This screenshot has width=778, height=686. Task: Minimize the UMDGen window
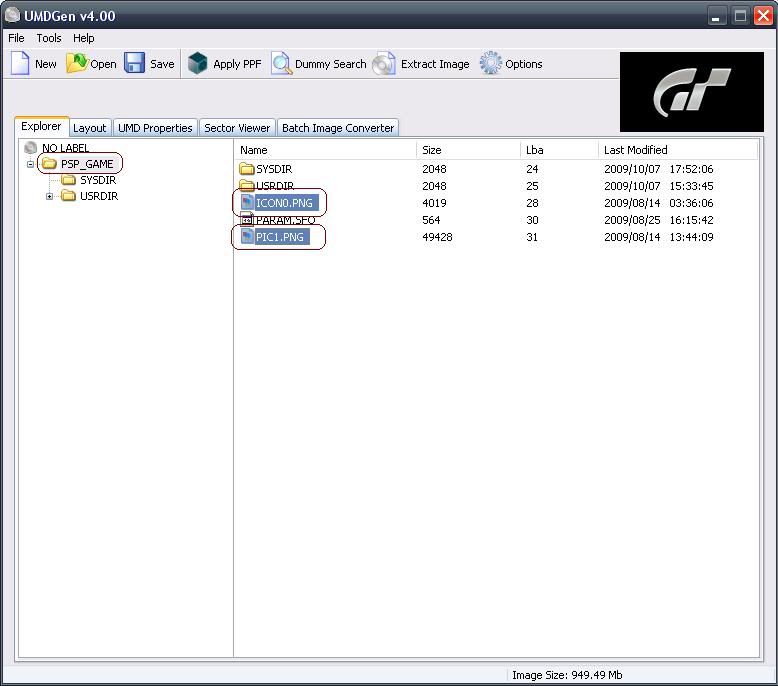pyautogui.click(x=715, y=16)
